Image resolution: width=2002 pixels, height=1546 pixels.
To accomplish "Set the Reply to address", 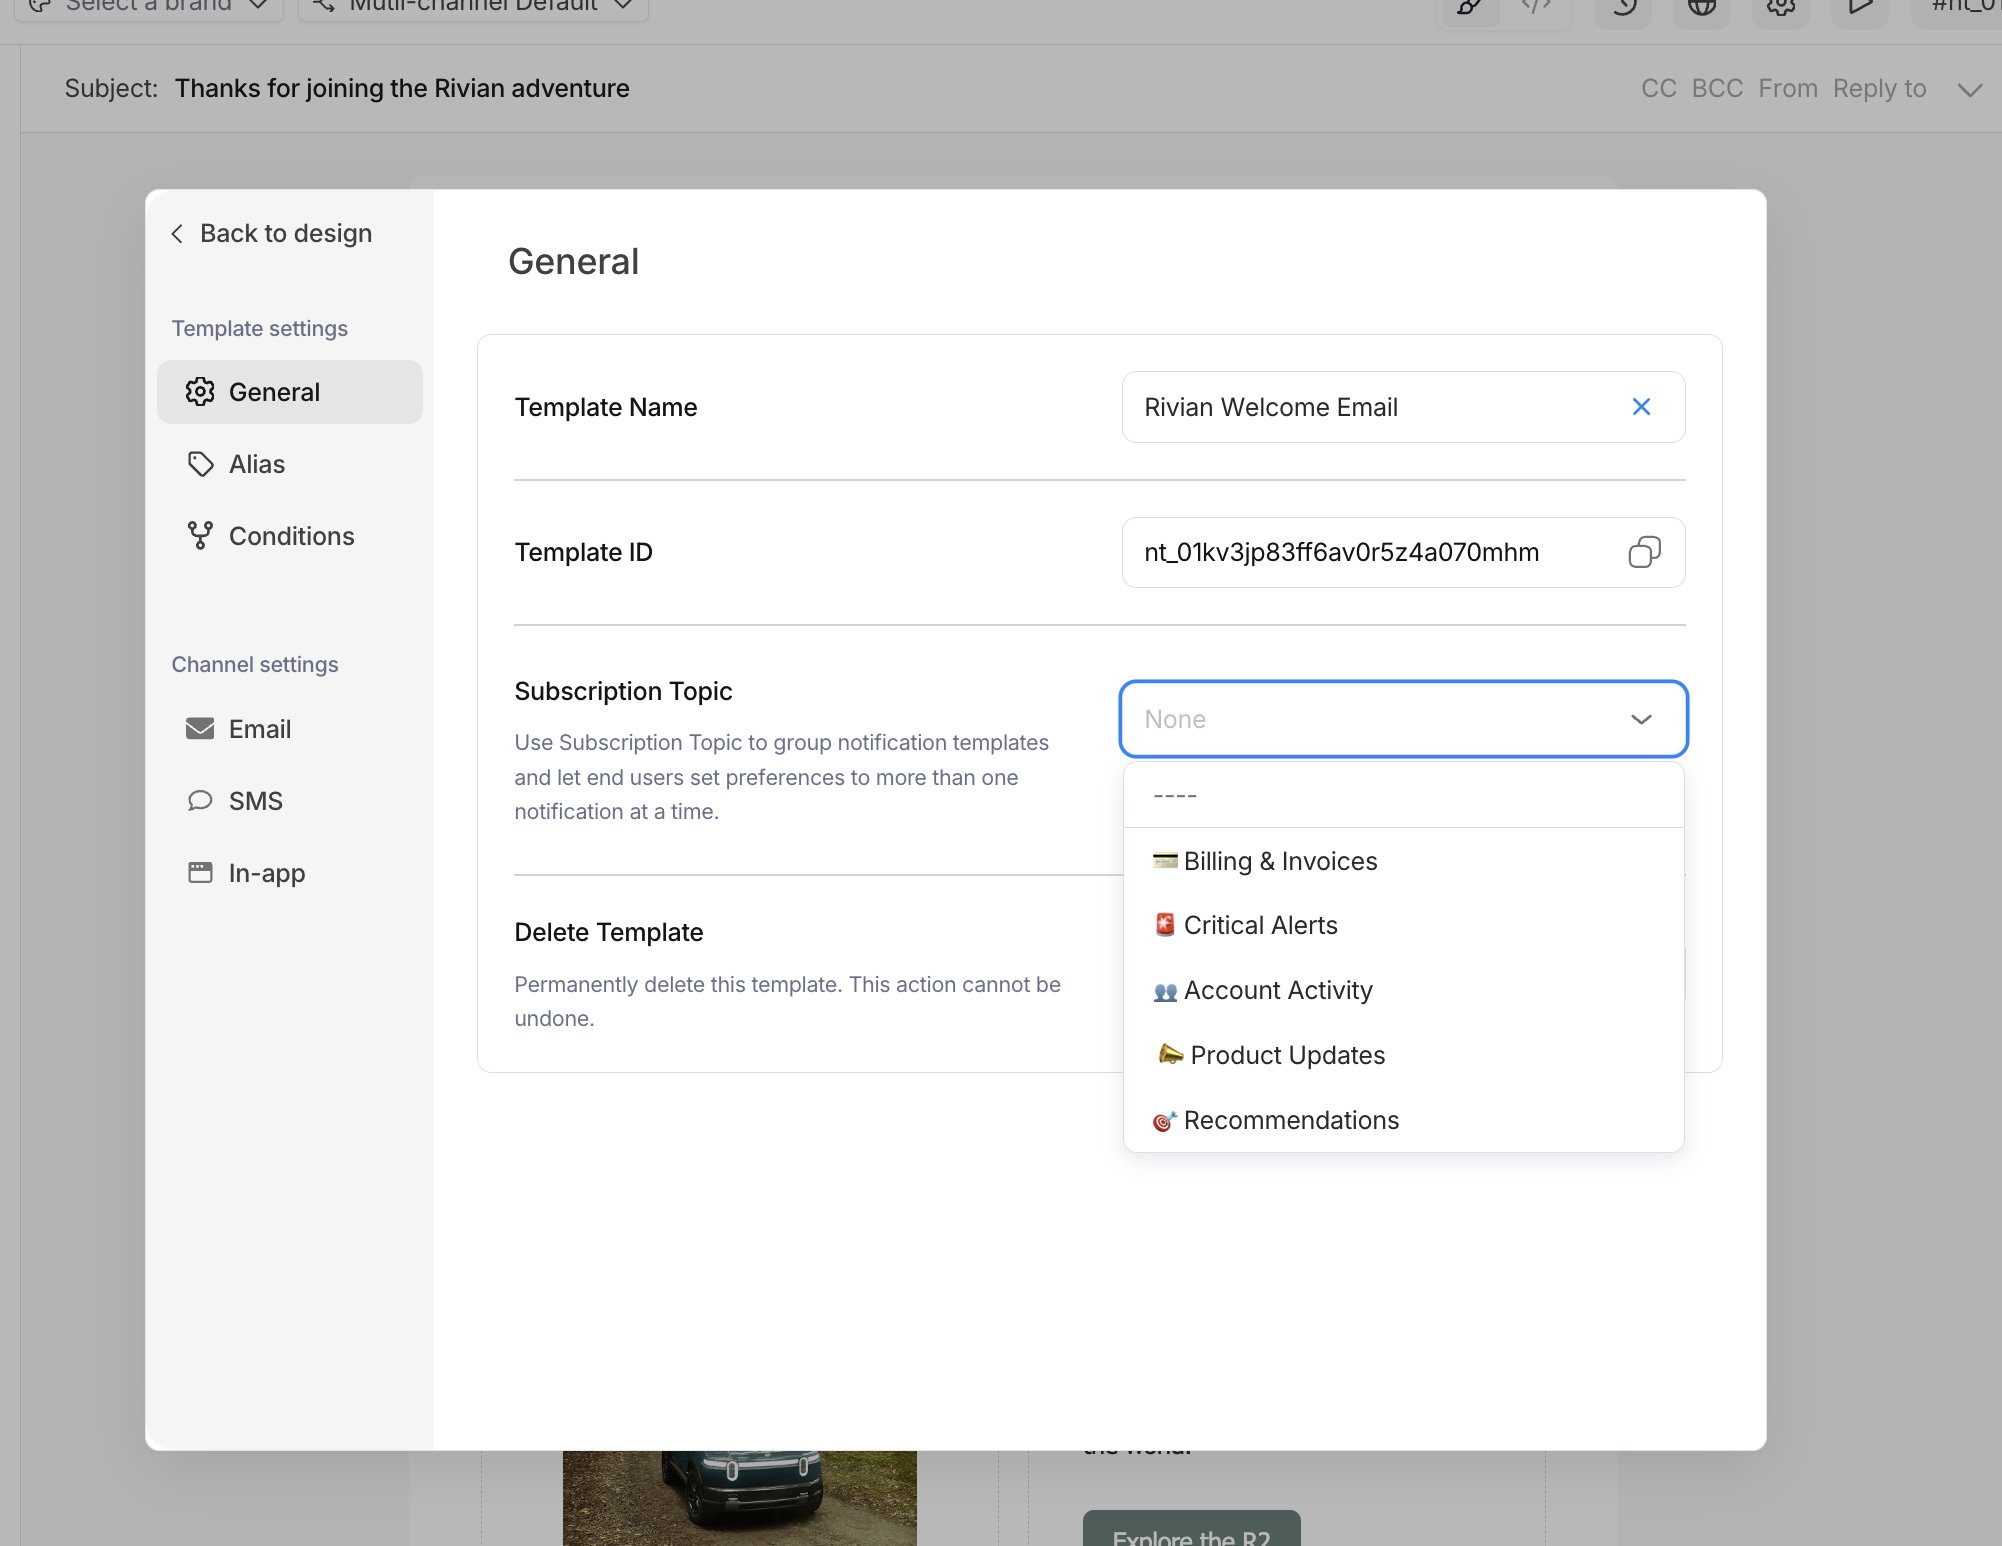I will pyautogui.click(x=1879, y=88).
